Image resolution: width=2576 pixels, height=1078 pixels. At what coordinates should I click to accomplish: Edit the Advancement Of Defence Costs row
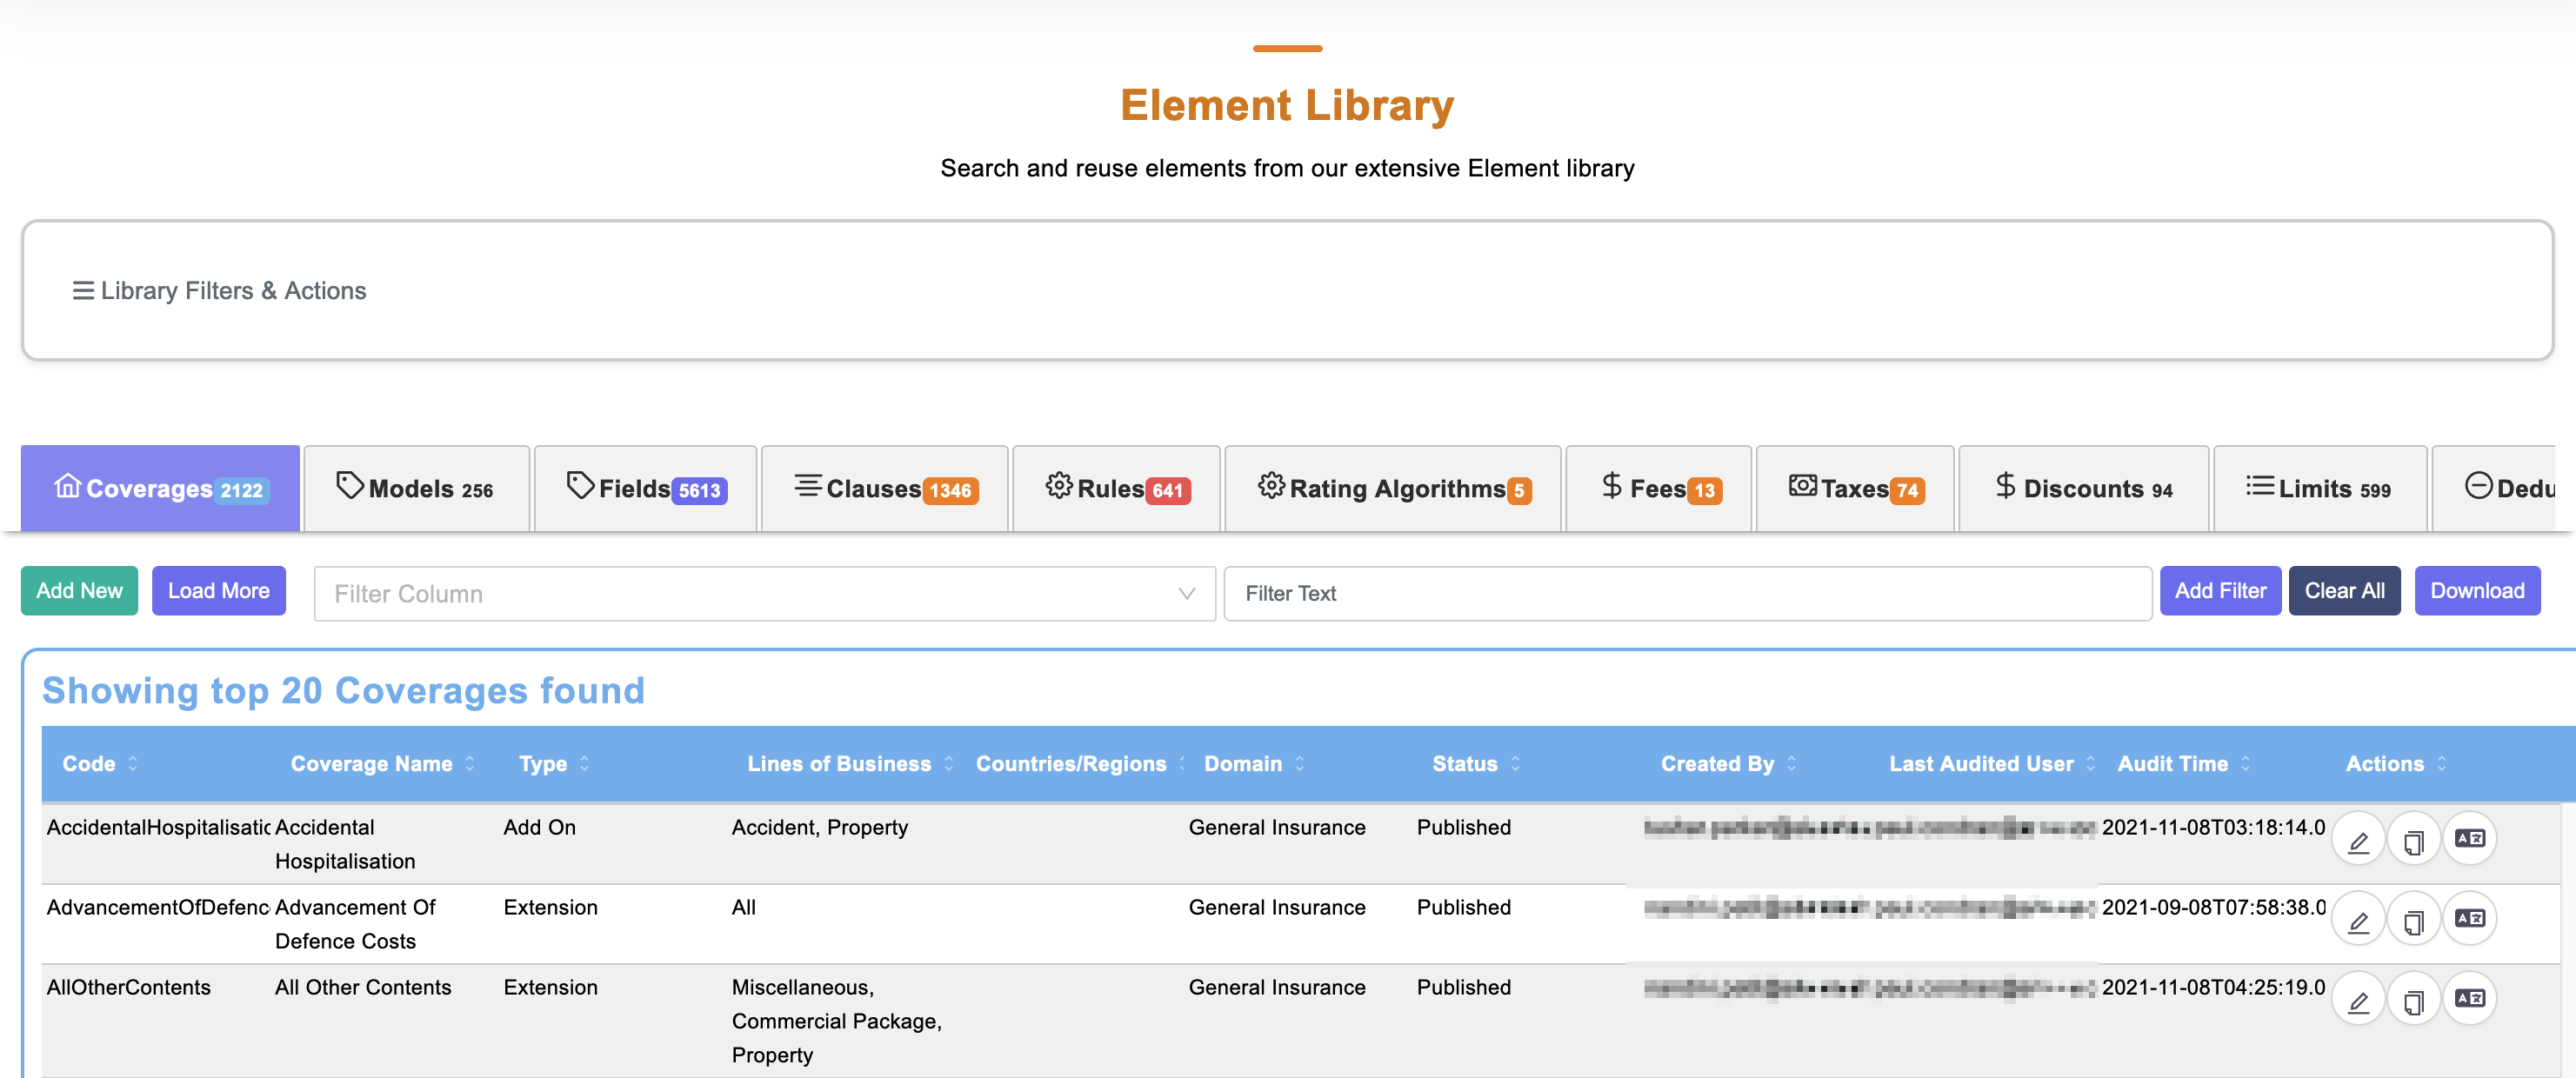point(2358,920)
